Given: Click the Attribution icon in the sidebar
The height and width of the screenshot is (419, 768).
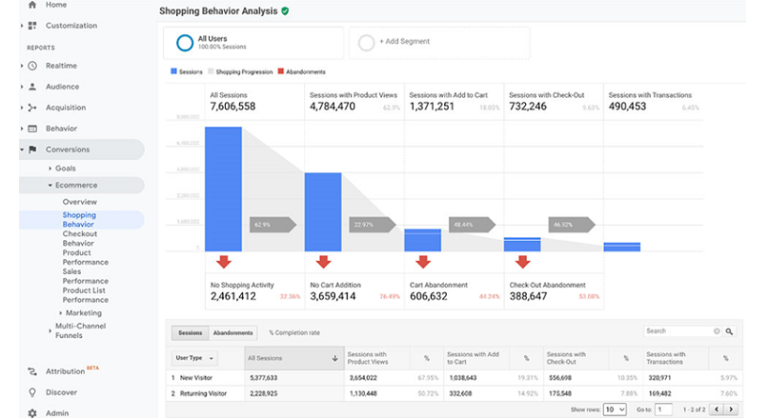Looking at the screenshot, I should point(32,371).
